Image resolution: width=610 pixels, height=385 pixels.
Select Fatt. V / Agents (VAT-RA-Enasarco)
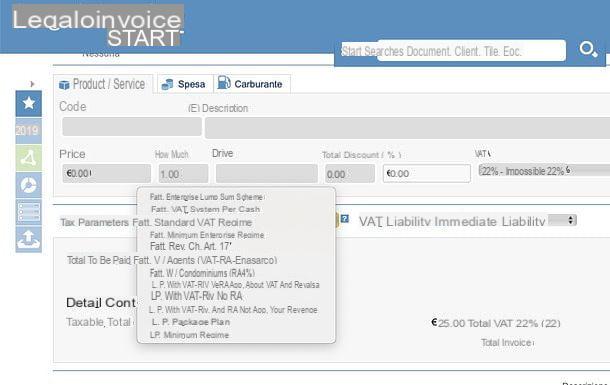(205, 260)
